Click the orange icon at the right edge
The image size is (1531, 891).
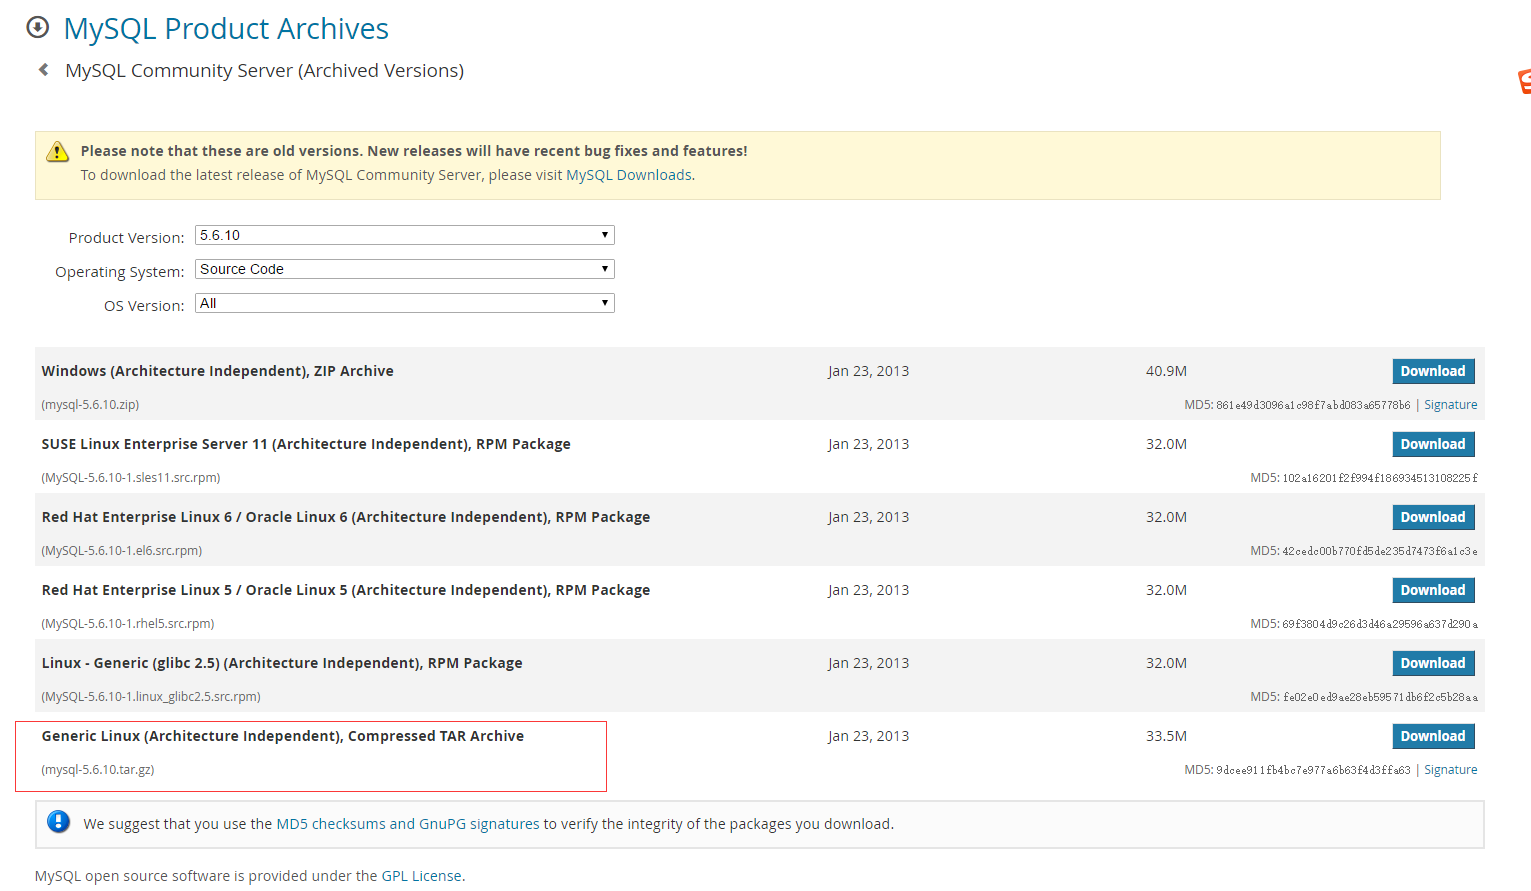(x=1524, y=82)
